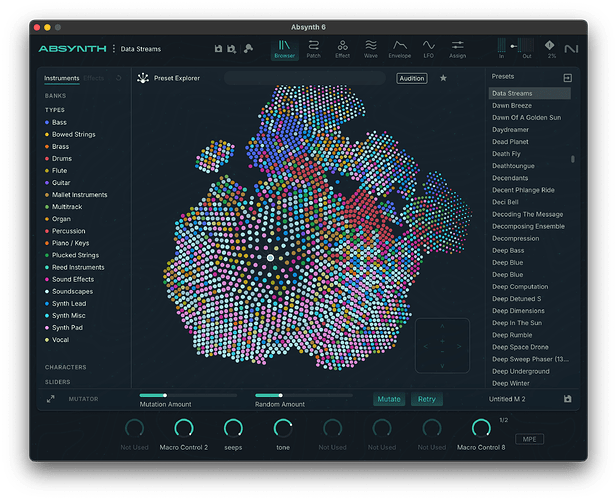Click the tone macro knob
The image size is (616, 500).
coord(283,428)
